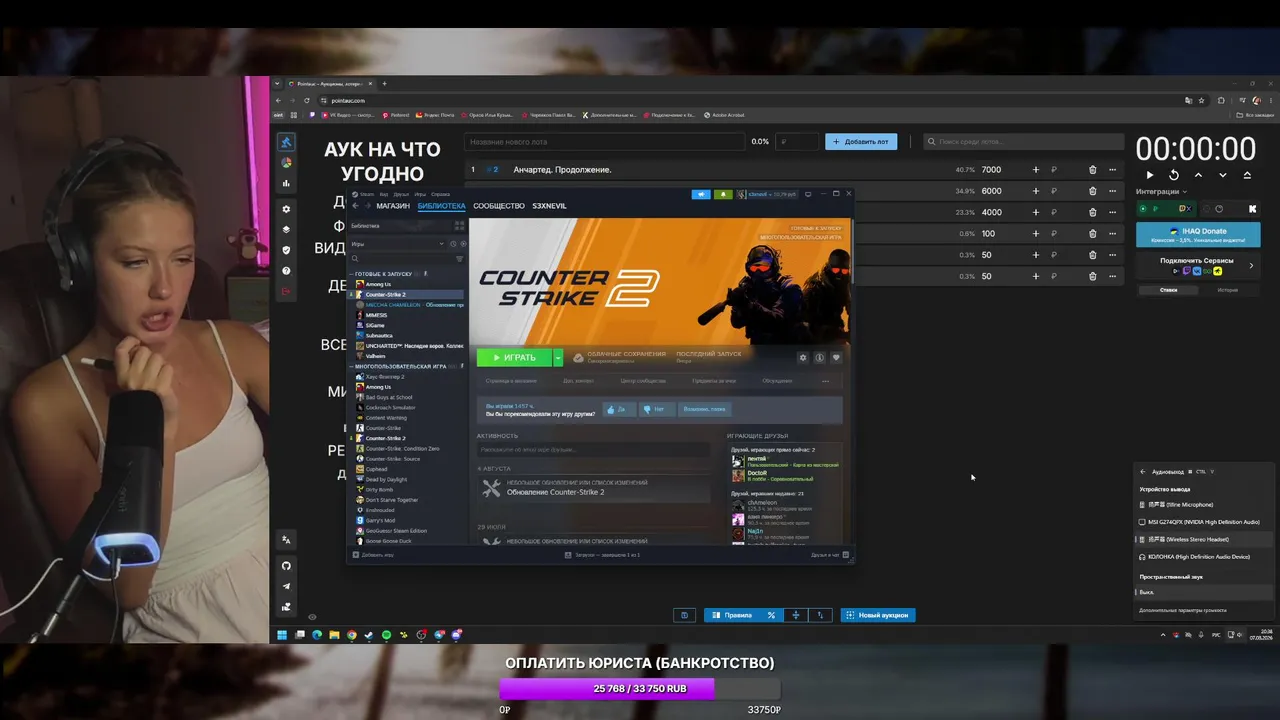Image resolution: width=1280 pixels, height=720 pixels.
Task: Open the help question mark icon in Pointauc
Action: pyautogui.click(x=286, y=271)
